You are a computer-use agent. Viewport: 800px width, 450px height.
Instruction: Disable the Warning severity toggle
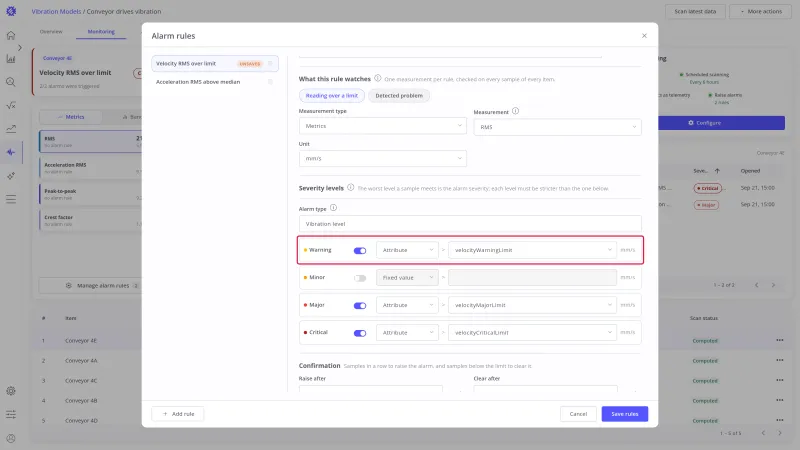tap(360, 251)
